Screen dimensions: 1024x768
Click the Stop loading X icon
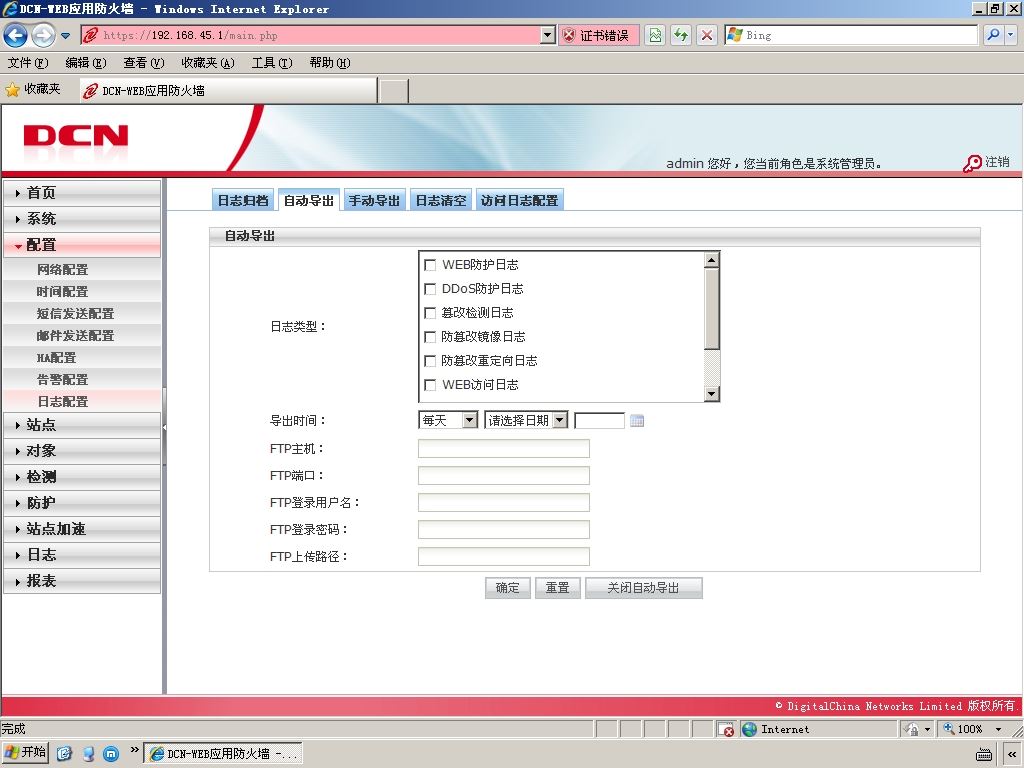coord(707,35)
